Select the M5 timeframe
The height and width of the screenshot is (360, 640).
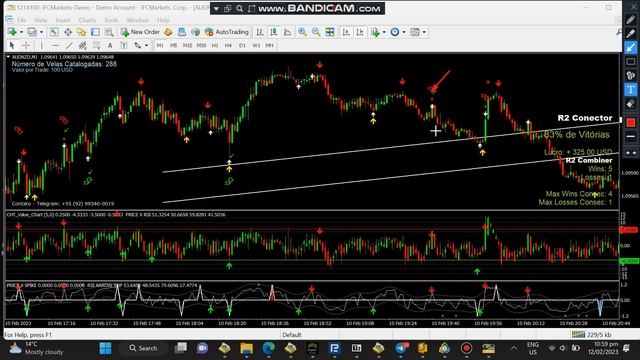click(173, 45)
